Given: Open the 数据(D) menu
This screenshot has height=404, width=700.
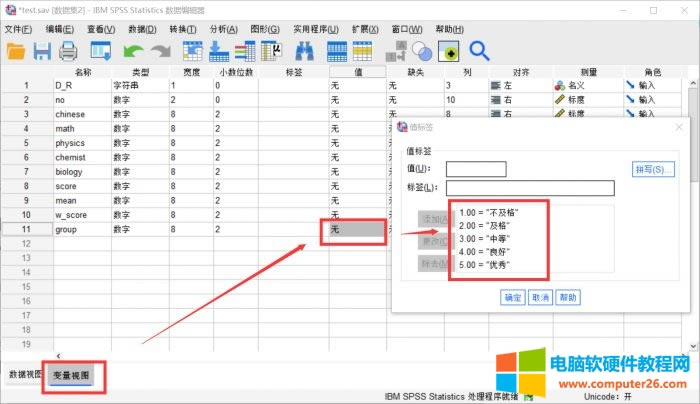Looking at the screenshot, I should pyautogui.click(x=142, y=29).
